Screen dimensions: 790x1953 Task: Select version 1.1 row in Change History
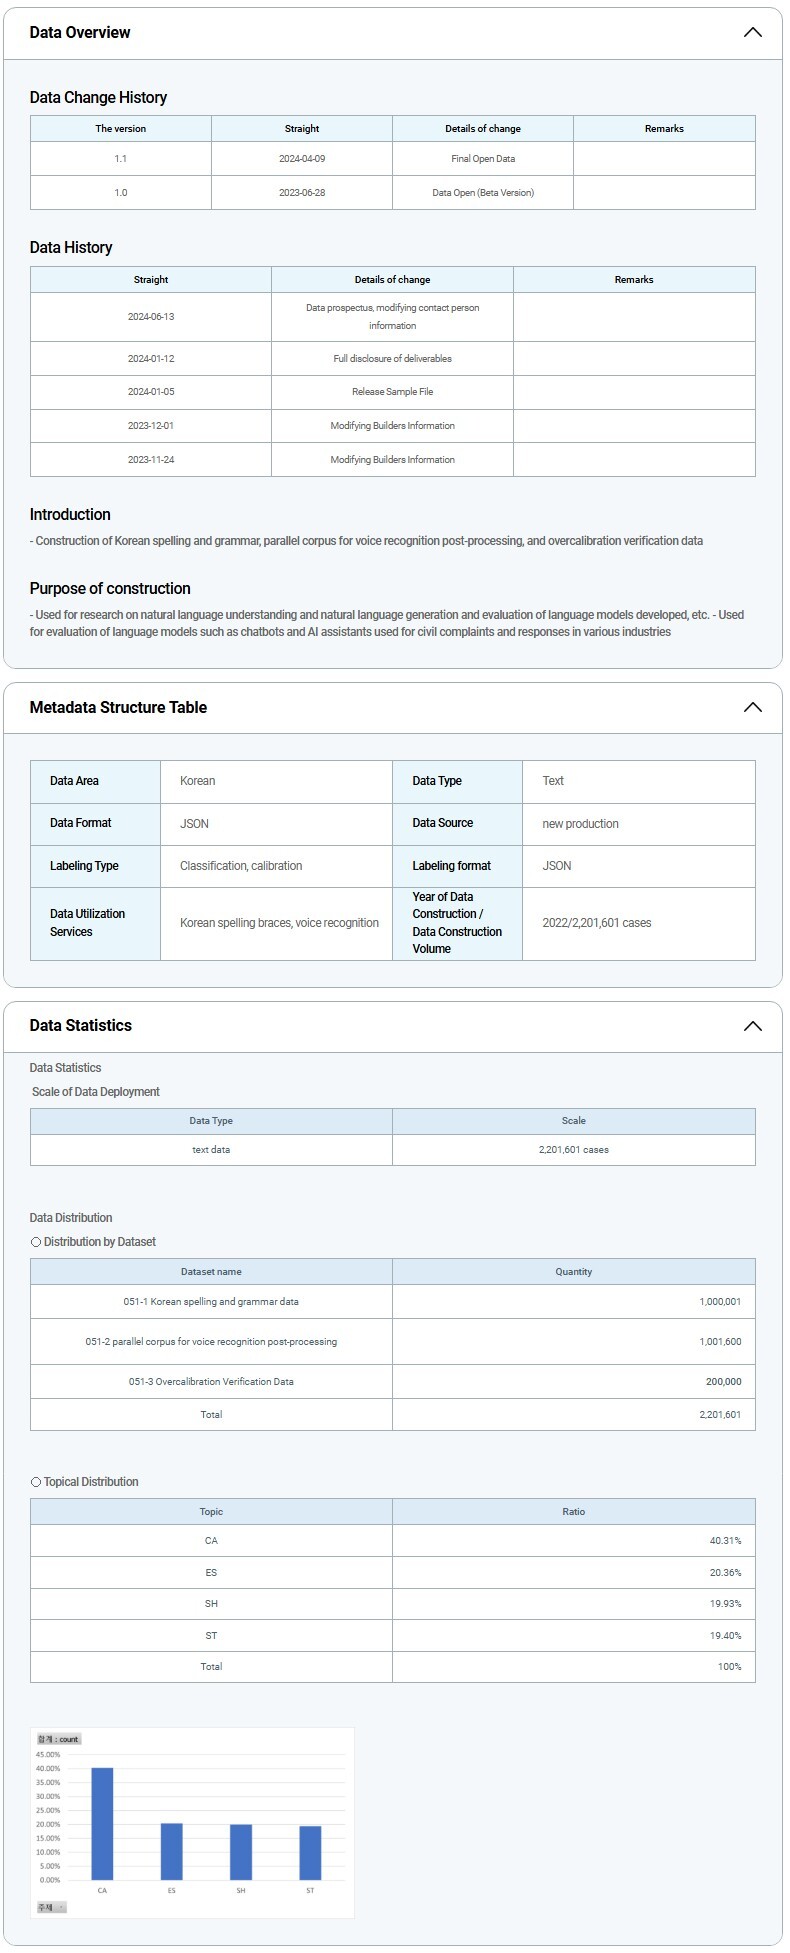(x=121, y=159)
